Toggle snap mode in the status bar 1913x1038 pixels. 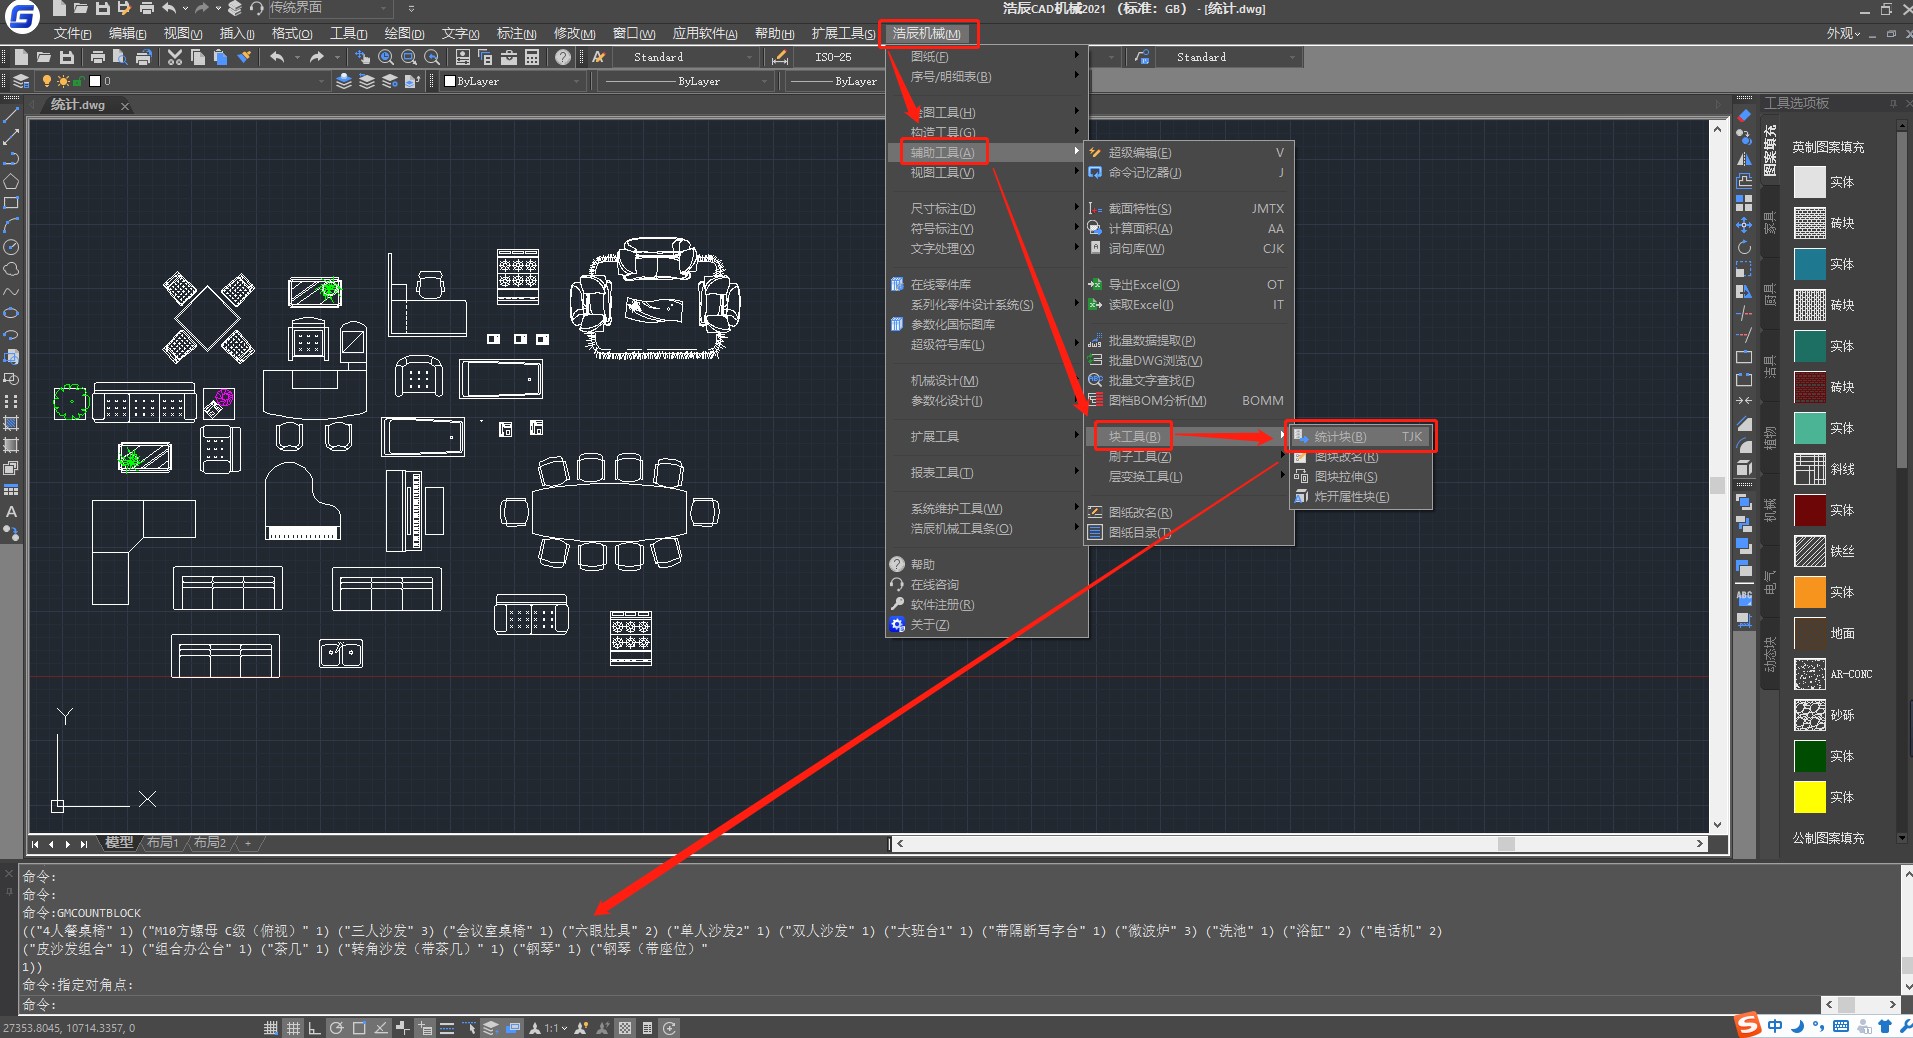tap(271, 1028)
